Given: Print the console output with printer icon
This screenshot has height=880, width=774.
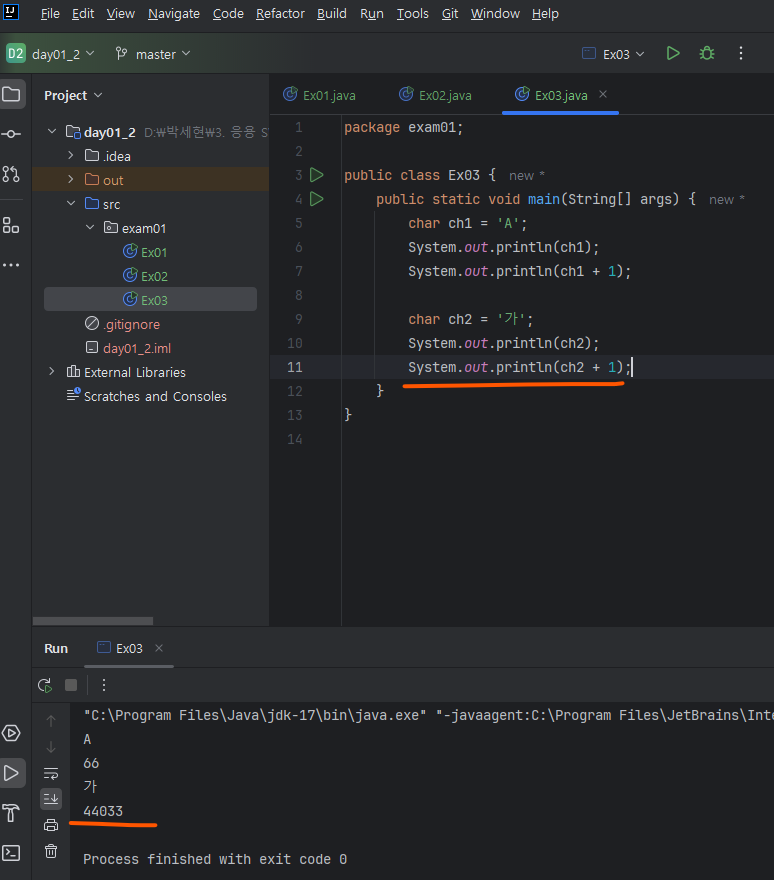Looking at the screenshot, I should (x=51, y=825).
